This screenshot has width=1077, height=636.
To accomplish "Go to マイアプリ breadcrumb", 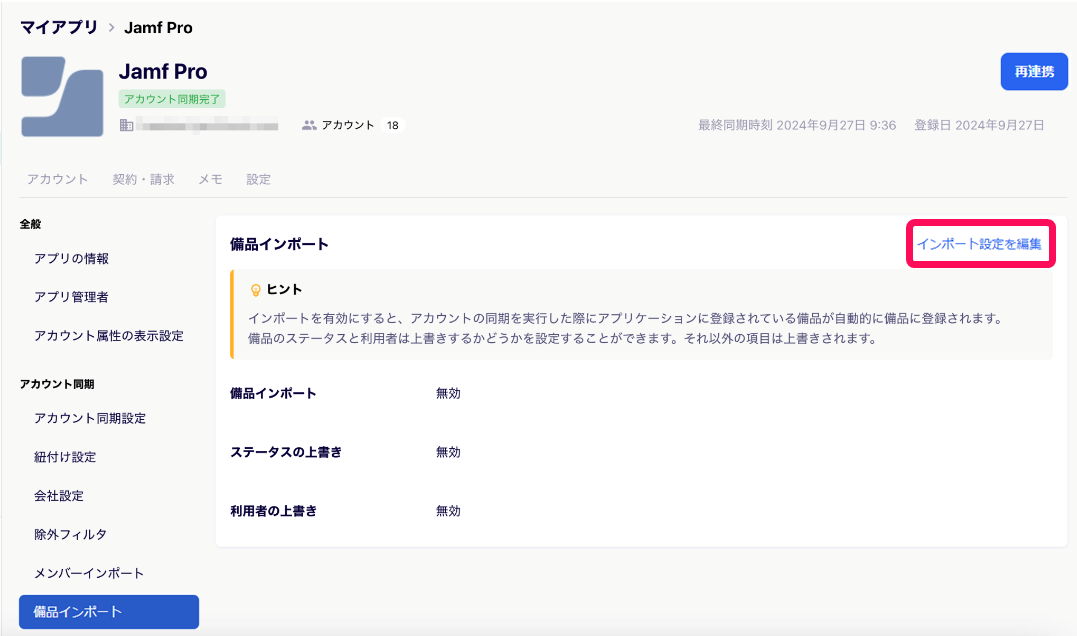I will pyautogui.click(x=59, y=27).
